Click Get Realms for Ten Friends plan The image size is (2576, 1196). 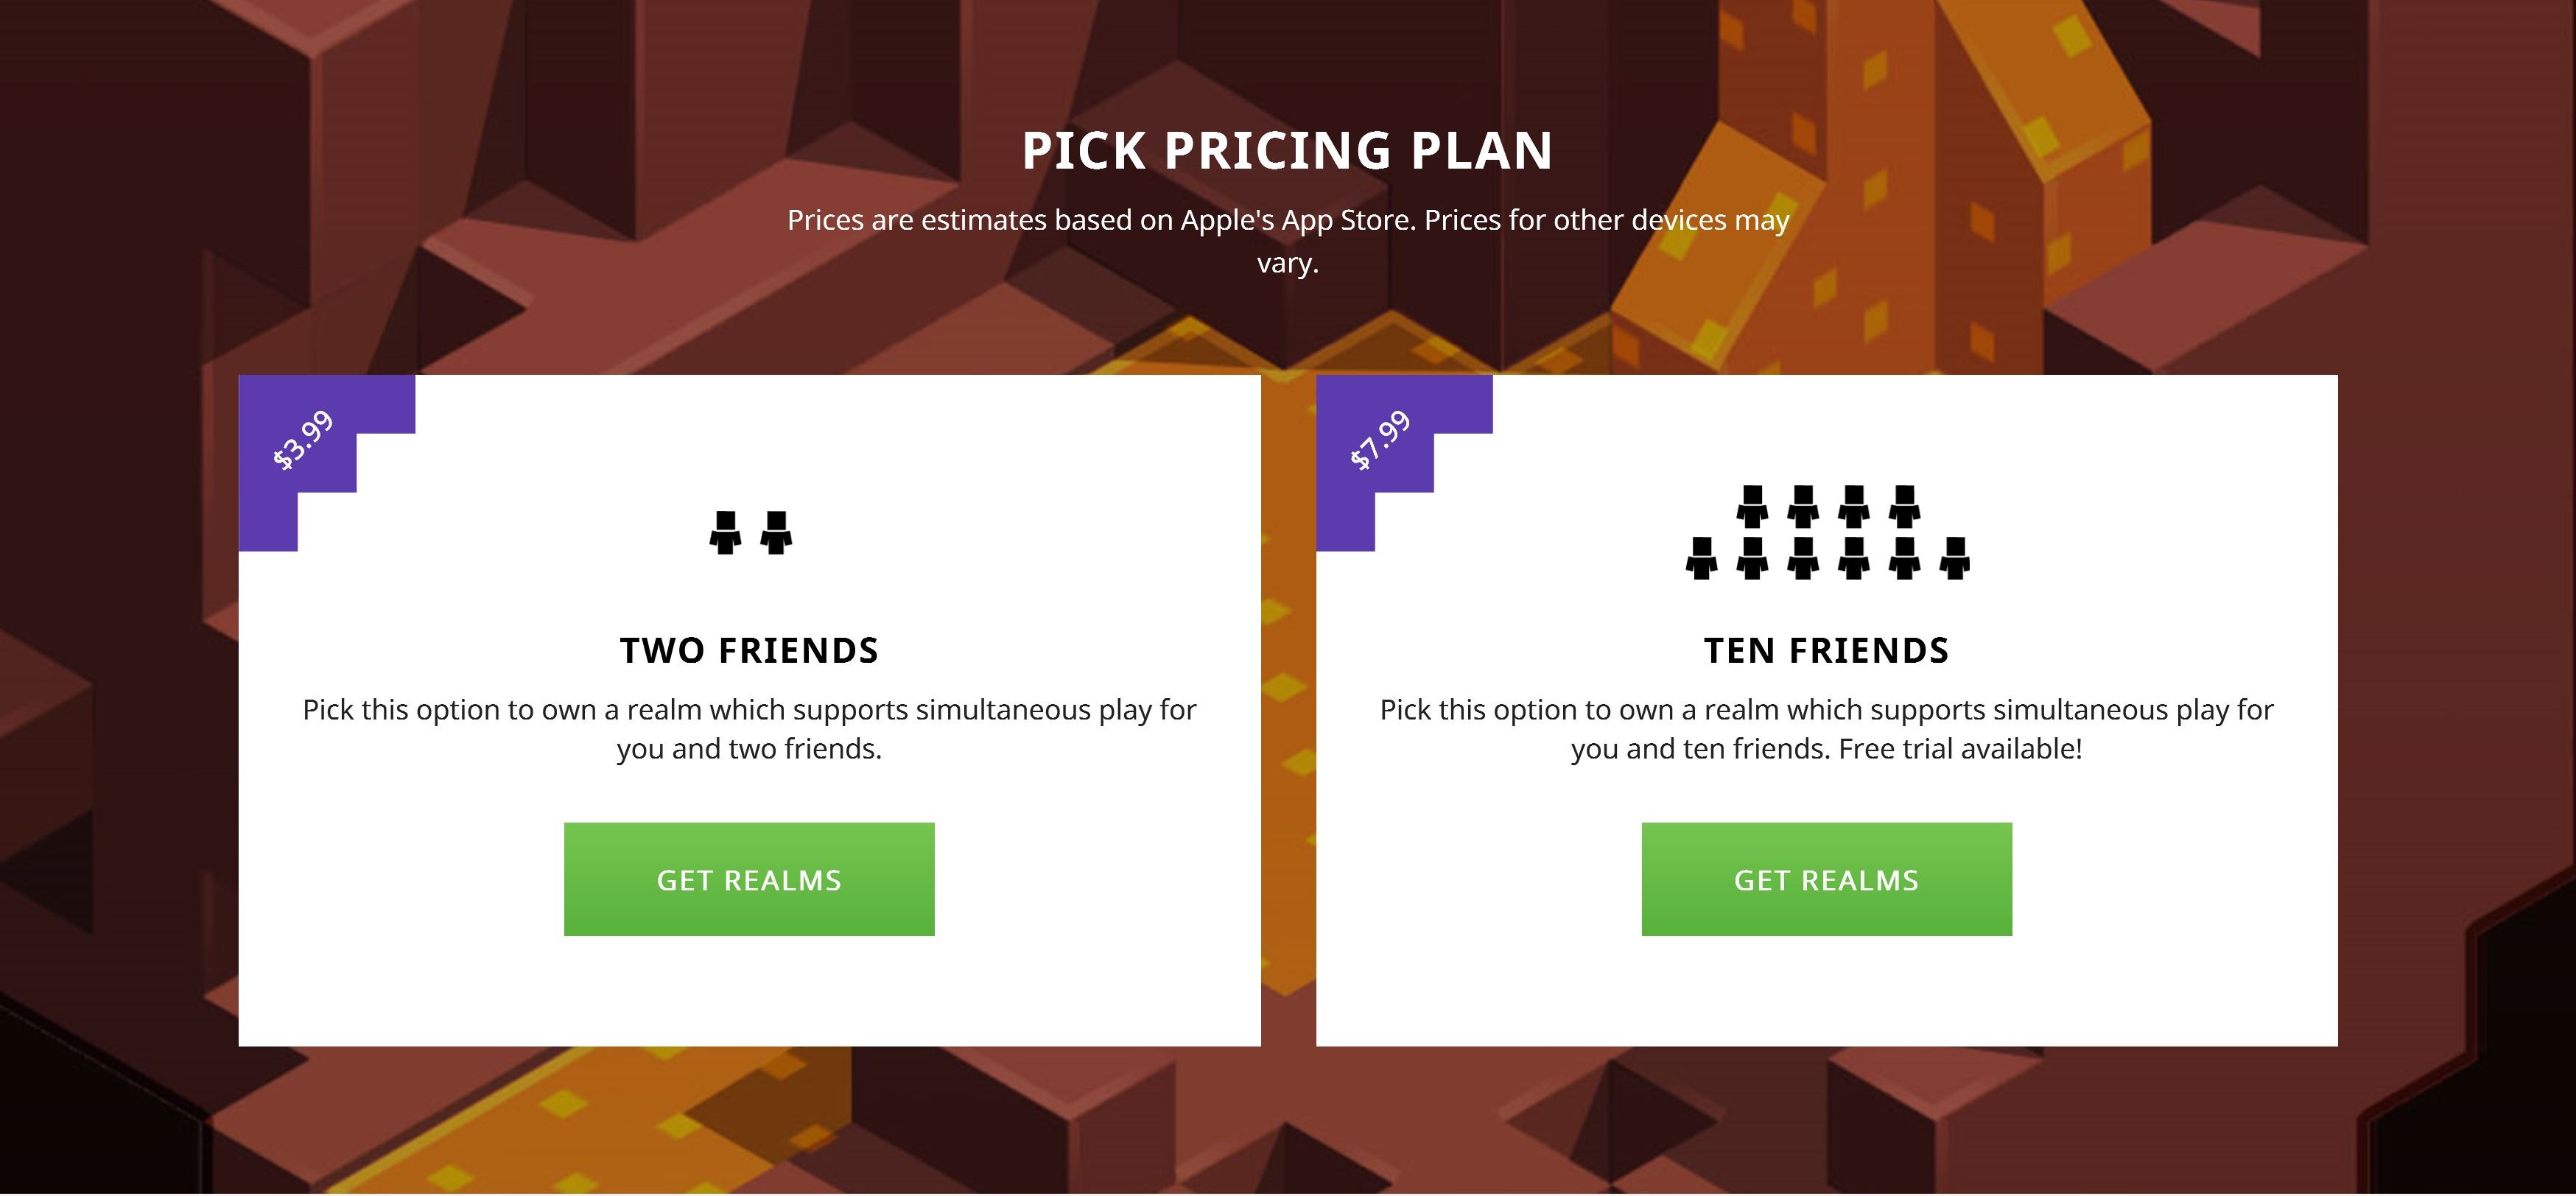point(1826,879)
